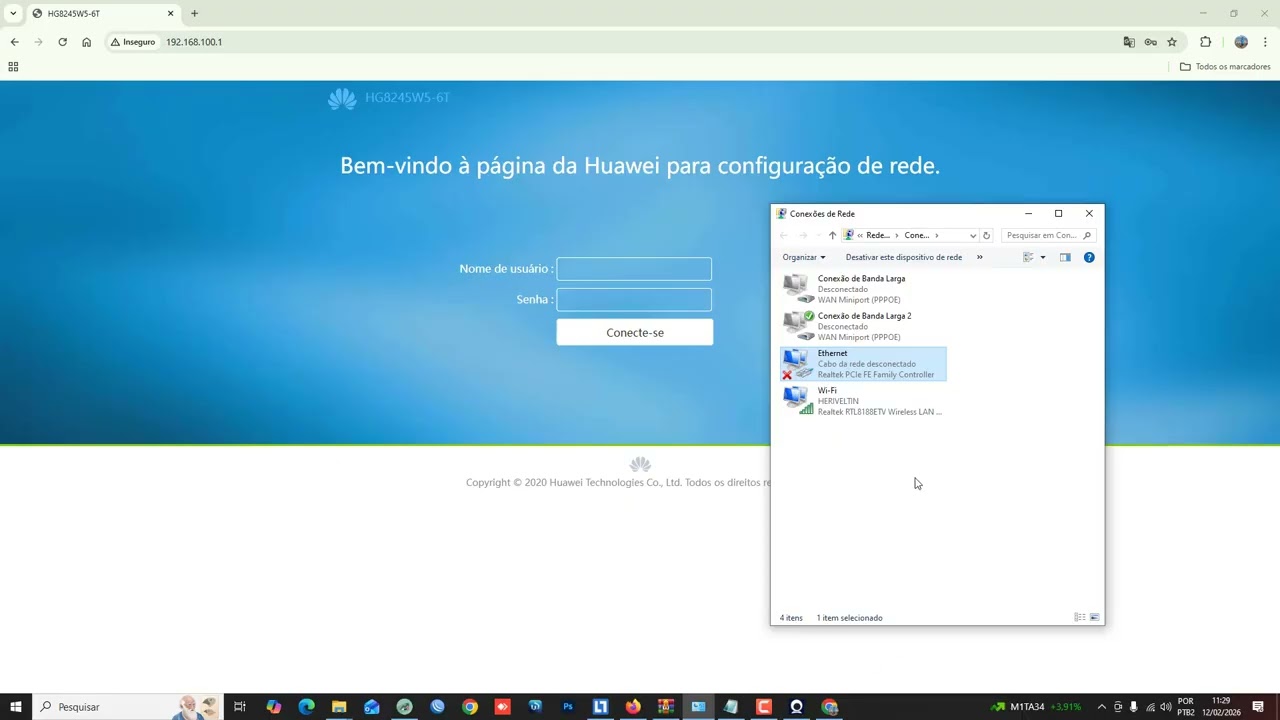Select the Wi-Fi HERIVELTIN adapter
The height and width of the screenshot is (720, 1280).
coord(863,401)
